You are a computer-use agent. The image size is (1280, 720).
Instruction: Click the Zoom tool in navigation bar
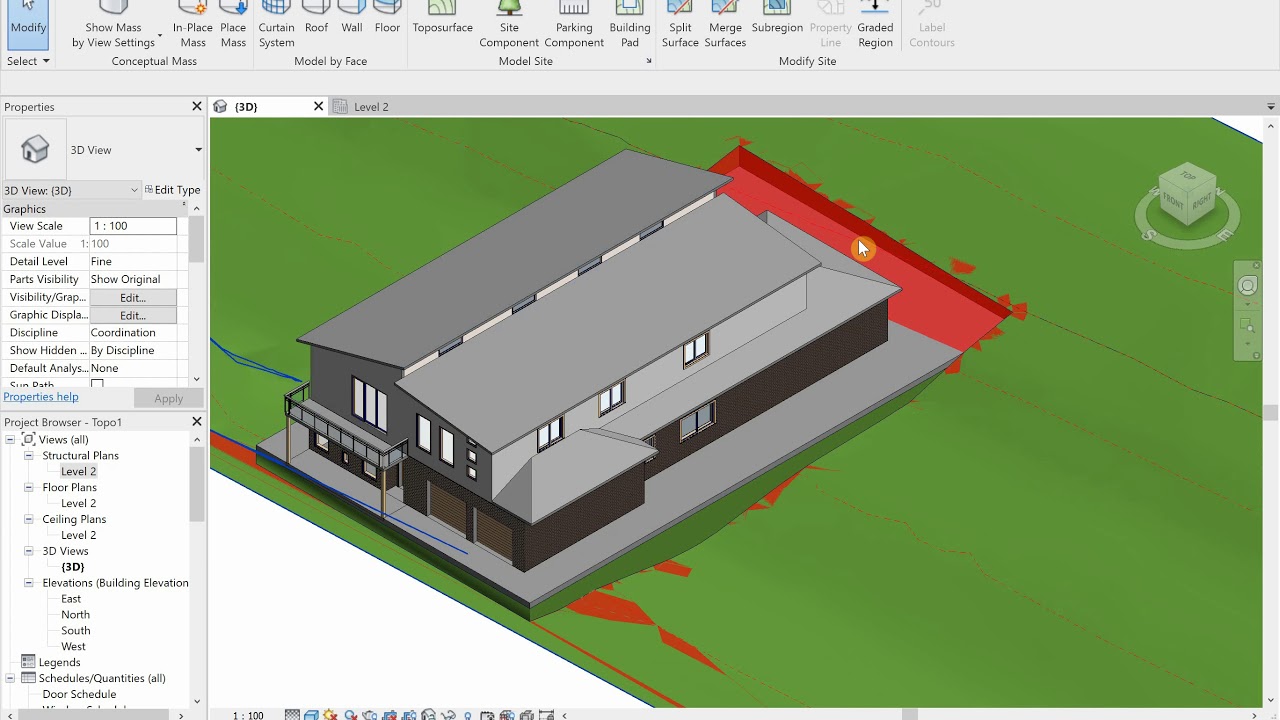coord(1247,326)
